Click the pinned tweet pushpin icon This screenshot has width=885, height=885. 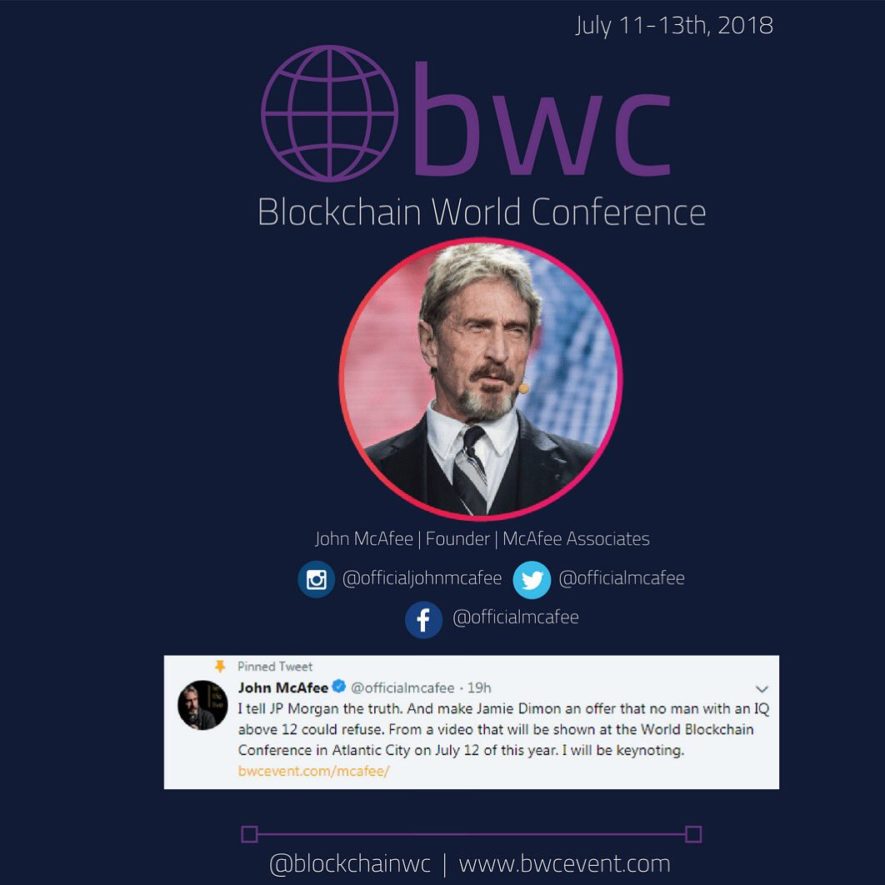[x=220, y=666]
